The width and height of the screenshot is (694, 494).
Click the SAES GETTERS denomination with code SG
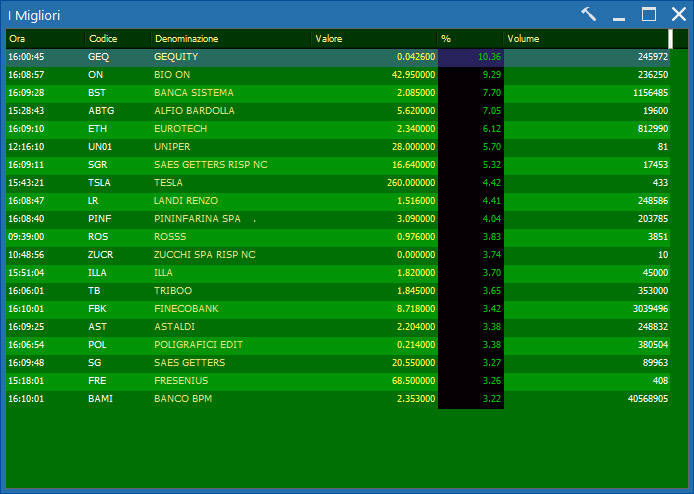(189, 363)
